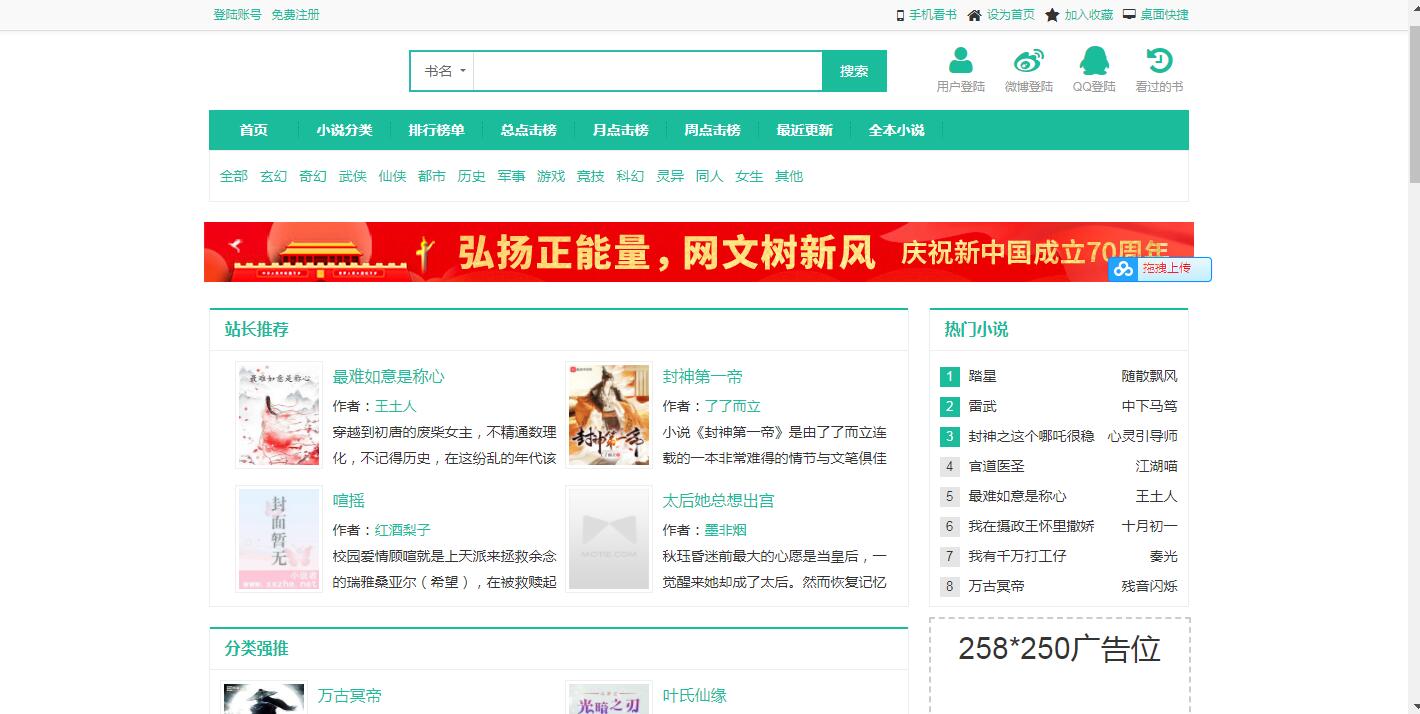Viewport: 1420px width, 714px height.
Task: Click author link 墨非烟
Action: 726,530
